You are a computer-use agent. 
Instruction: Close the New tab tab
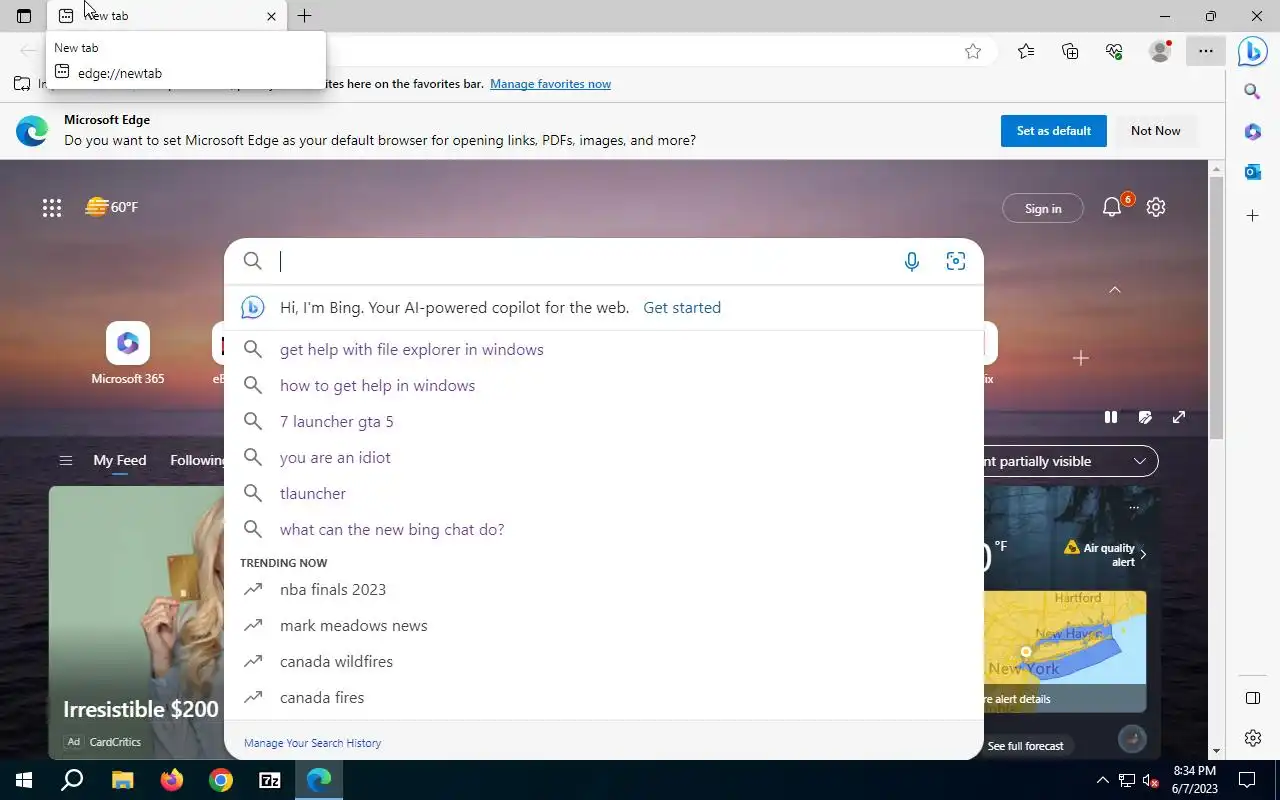point(271,16)
